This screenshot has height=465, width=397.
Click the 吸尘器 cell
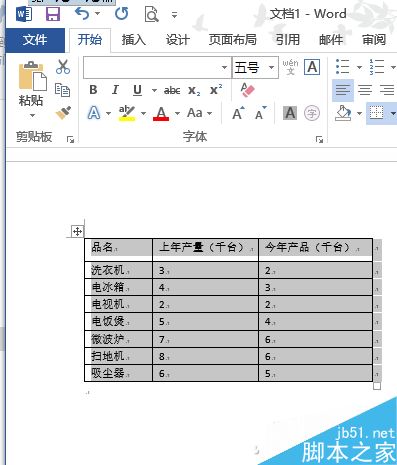click(x=118, y=373)
